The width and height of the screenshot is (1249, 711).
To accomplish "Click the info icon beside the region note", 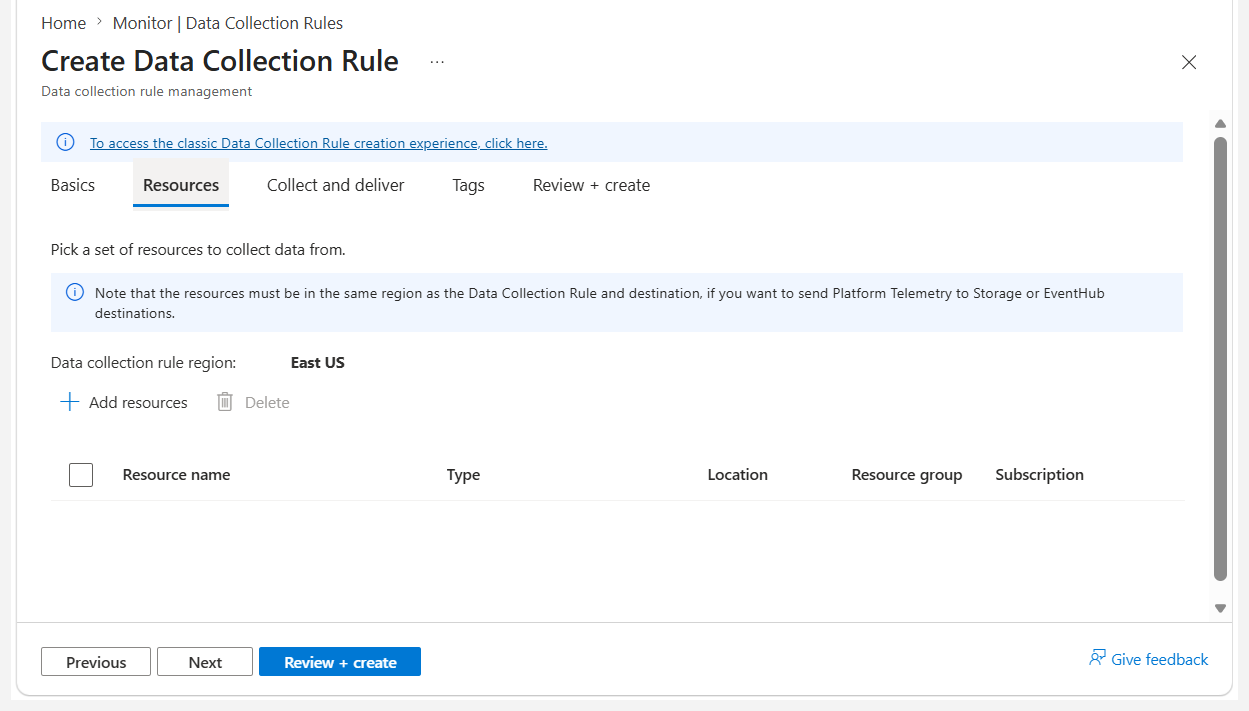I will click(x=75, y=293).
